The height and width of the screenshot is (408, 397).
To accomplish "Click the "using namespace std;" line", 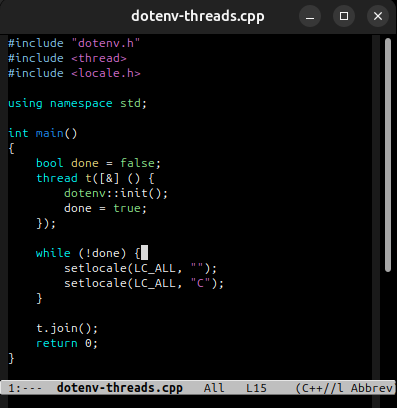I will (x=77, y=103).
